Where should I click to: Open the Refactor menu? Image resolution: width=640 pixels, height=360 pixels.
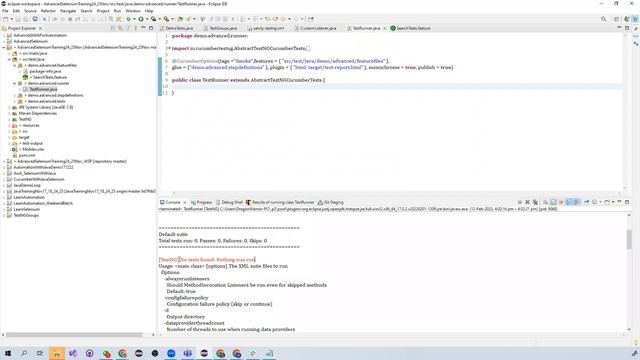48,11
